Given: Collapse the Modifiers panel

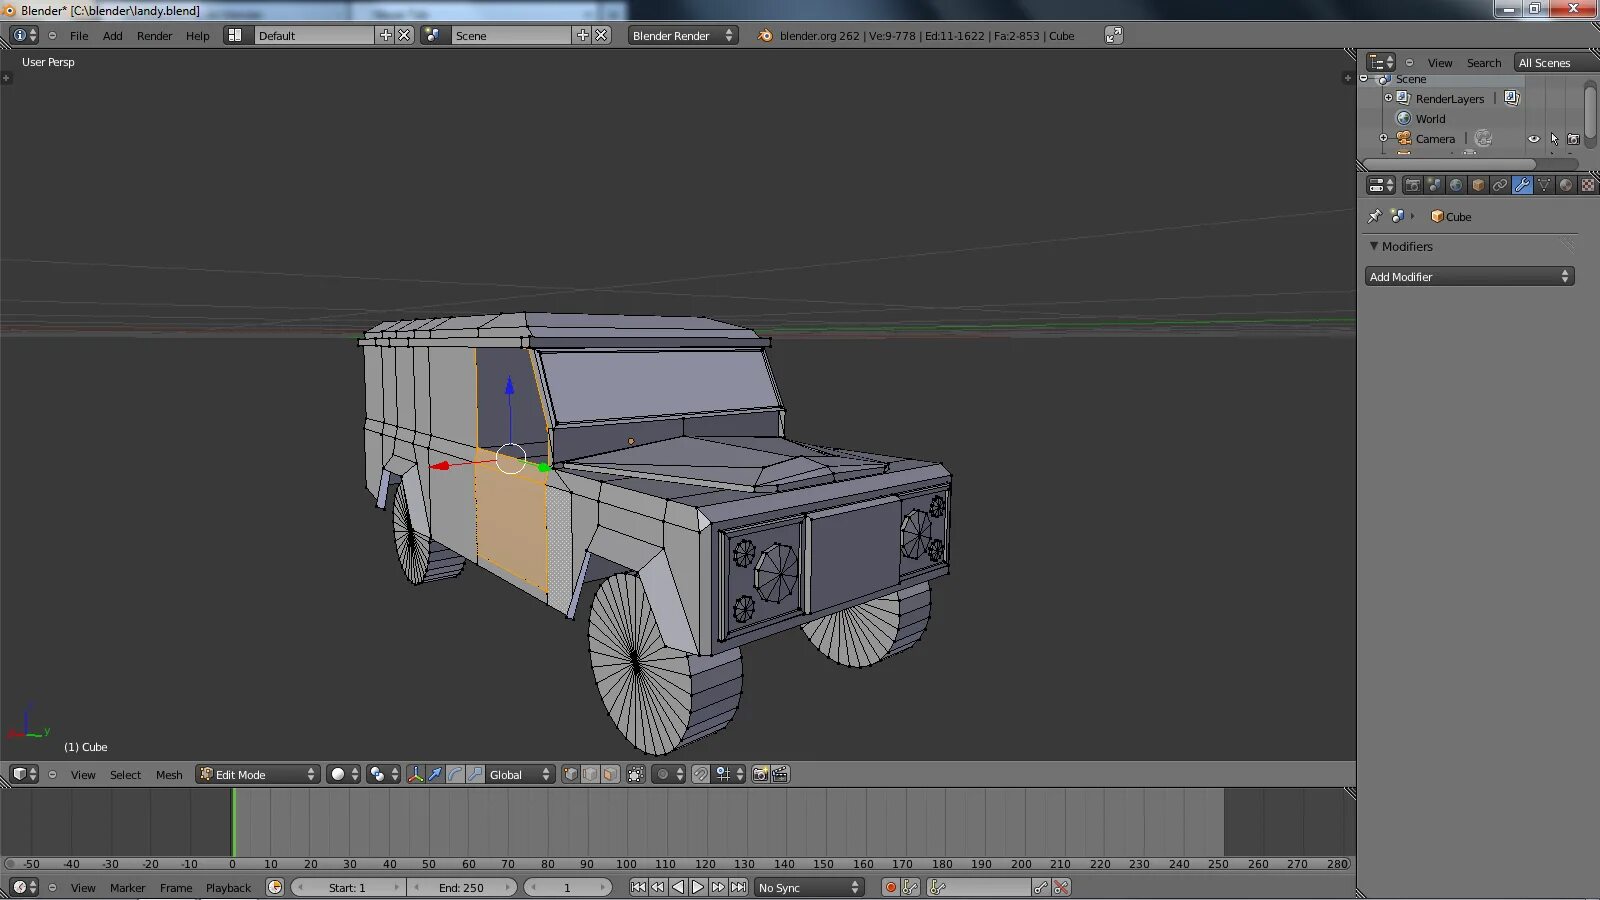Looking at the screenshot, I should pos(1374,246).
